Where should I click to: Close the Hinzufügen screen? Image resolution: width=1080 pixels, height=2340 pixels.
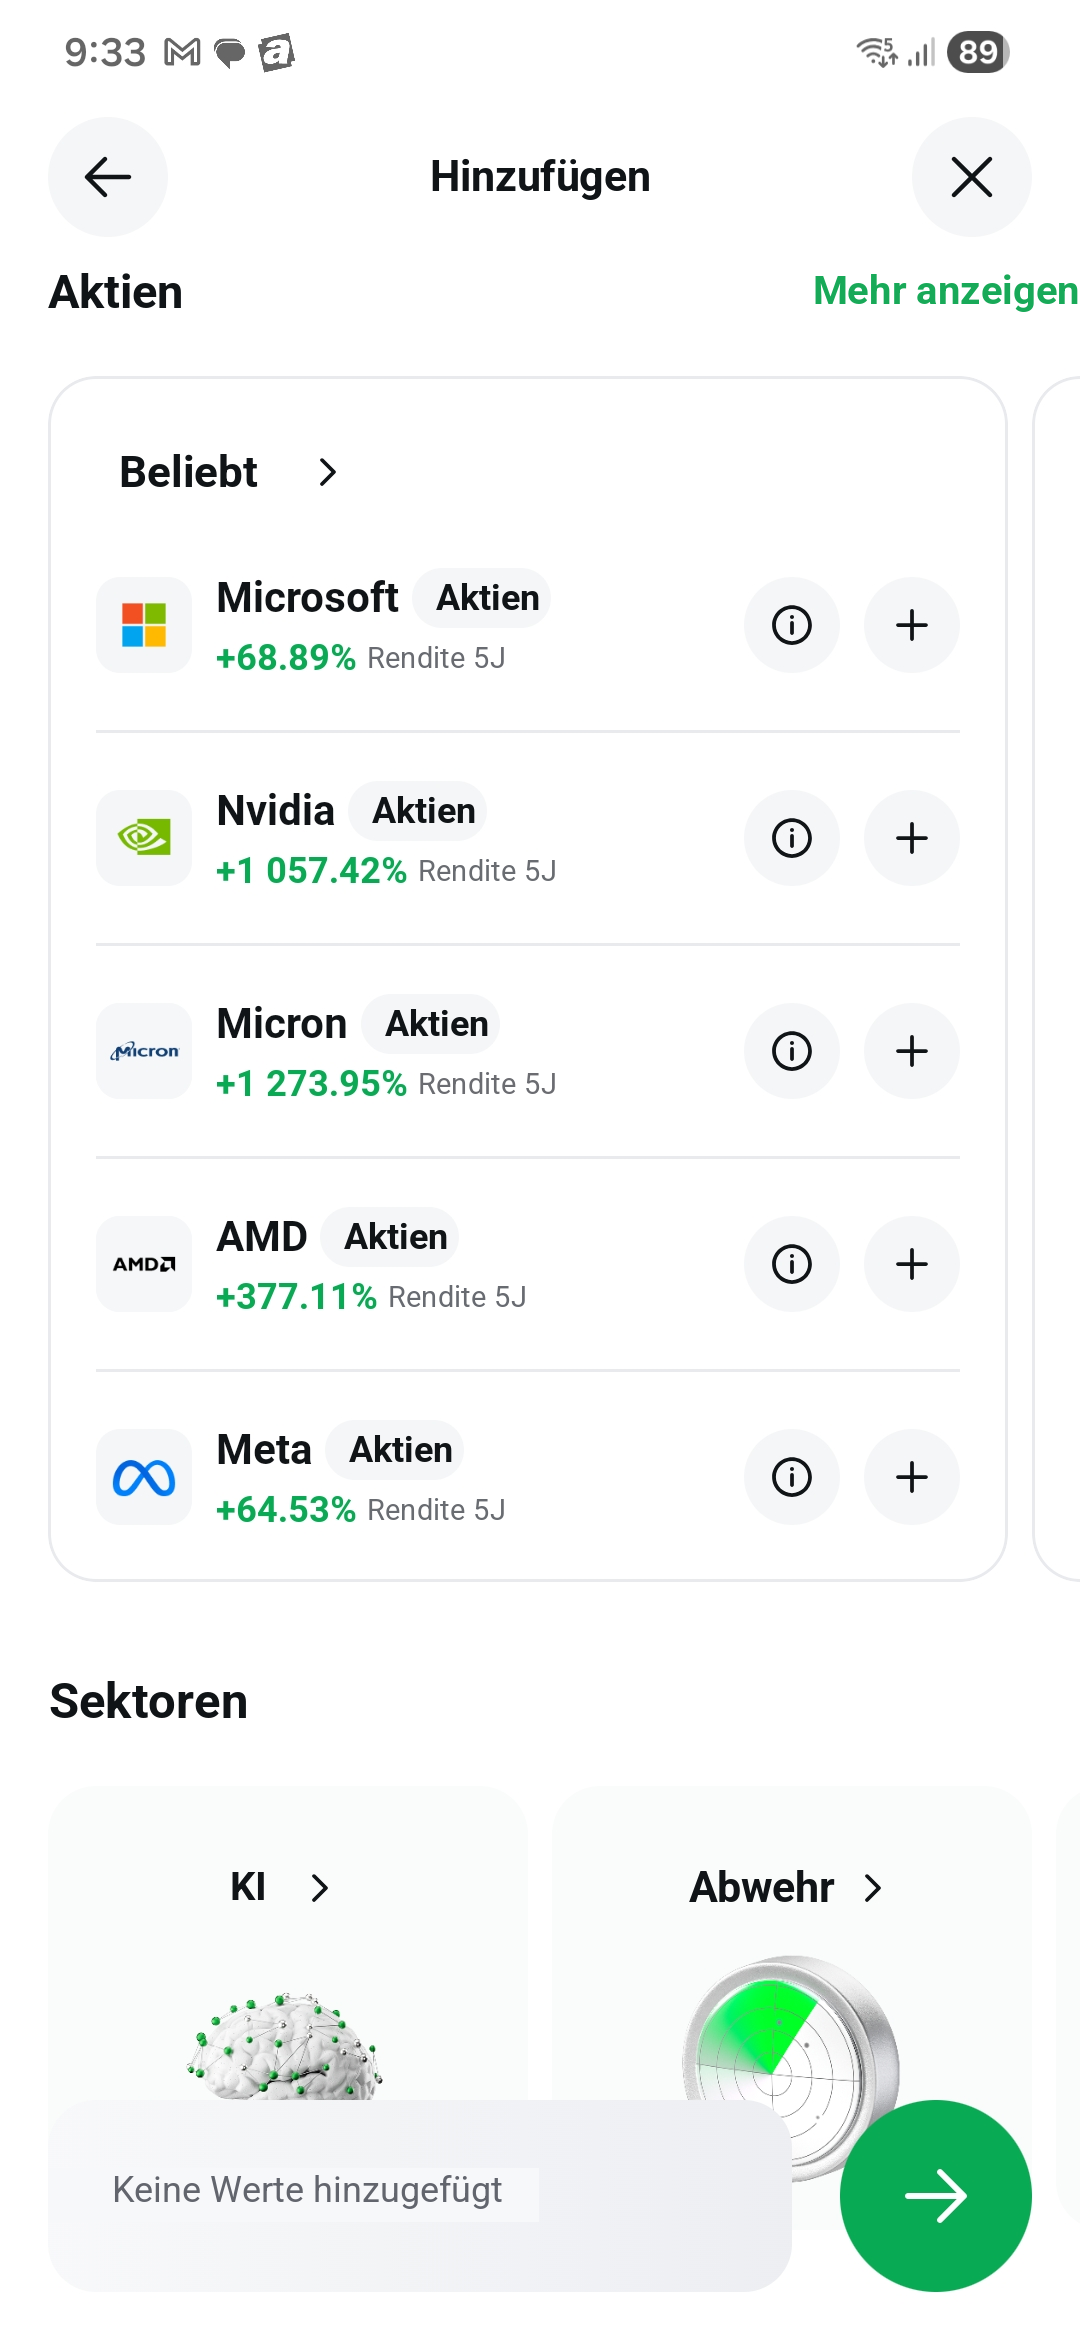[x=972, y=177]
